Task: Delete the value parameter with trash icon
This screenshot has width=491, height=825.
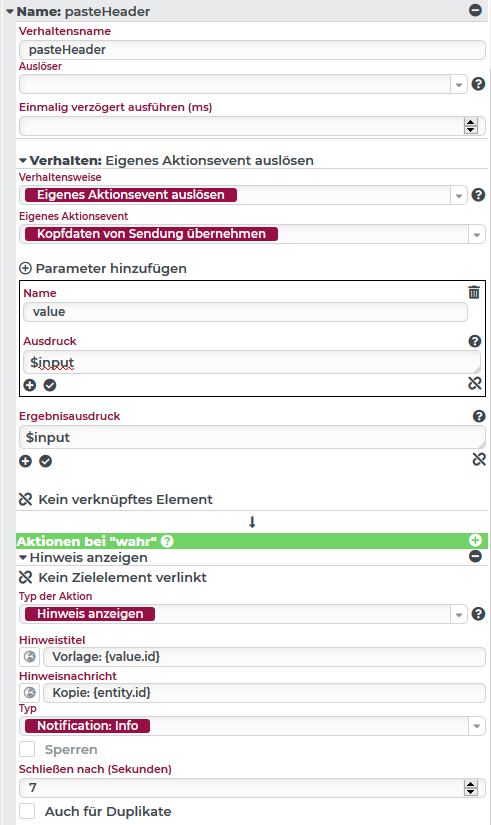Action: point(474,292)
